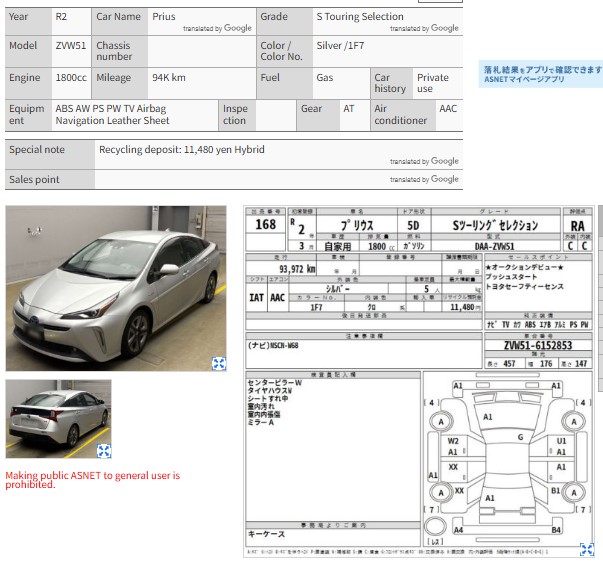Click 'Recycling deposit: 11,480 yen Hybrid' note
Viewport: 603px width, 569px height.
pyautogui.click(x=182, y=150)
